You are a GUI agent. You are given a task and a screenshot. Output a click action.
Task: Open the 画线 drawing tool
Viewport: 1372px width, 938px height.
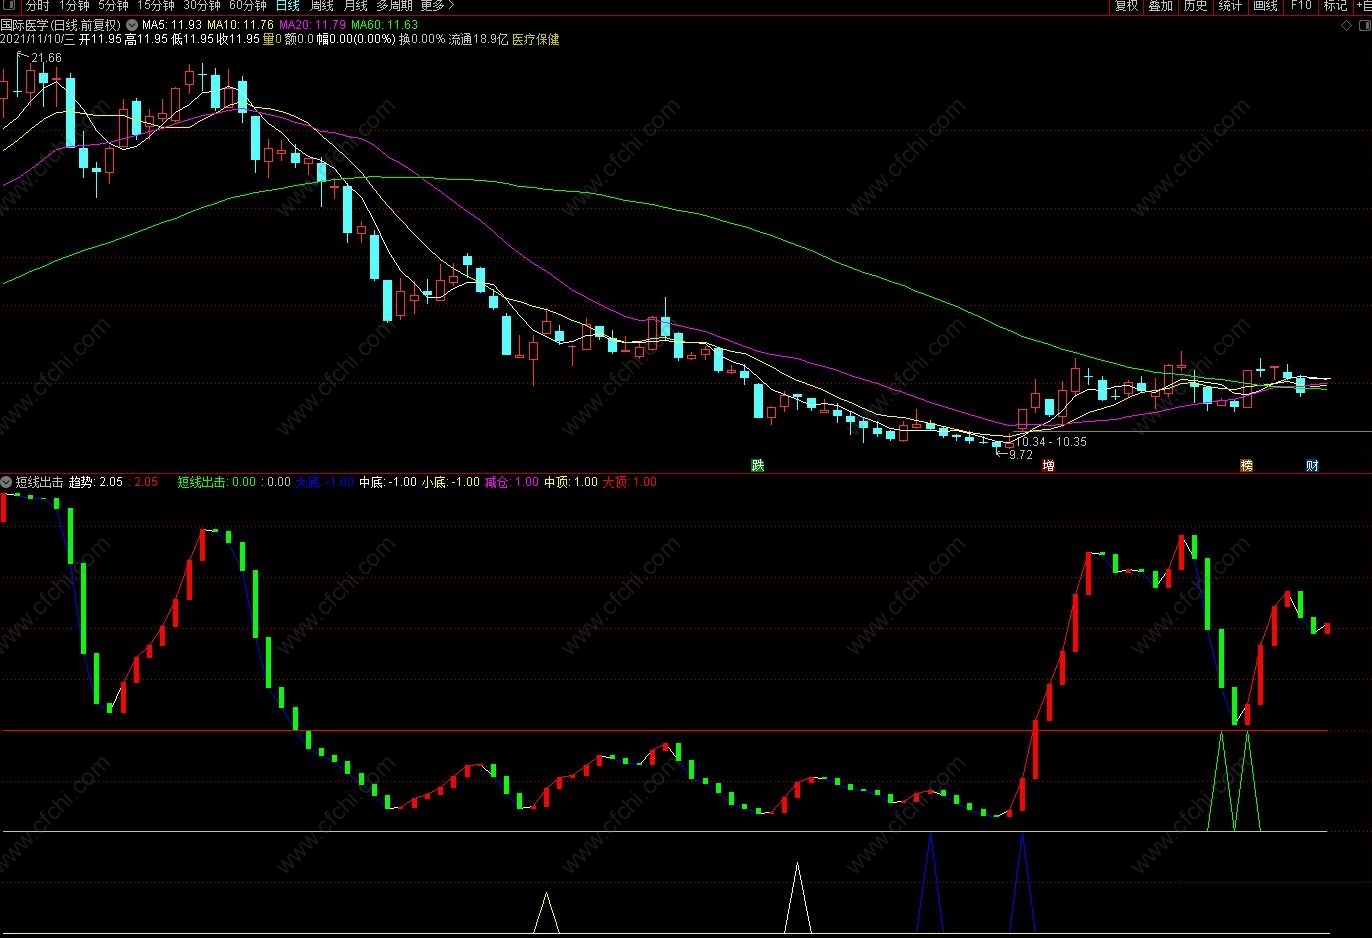pos(1265,6)
